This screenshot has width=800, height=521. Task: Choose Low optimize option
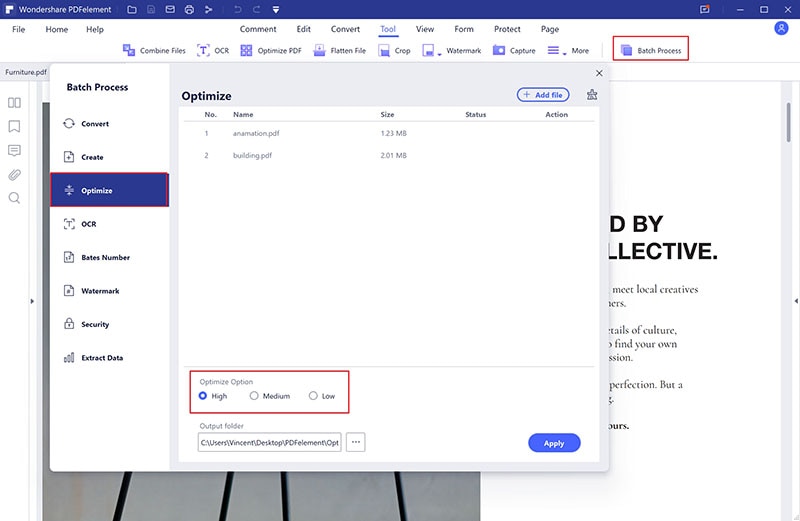click(x=322, y=396)
